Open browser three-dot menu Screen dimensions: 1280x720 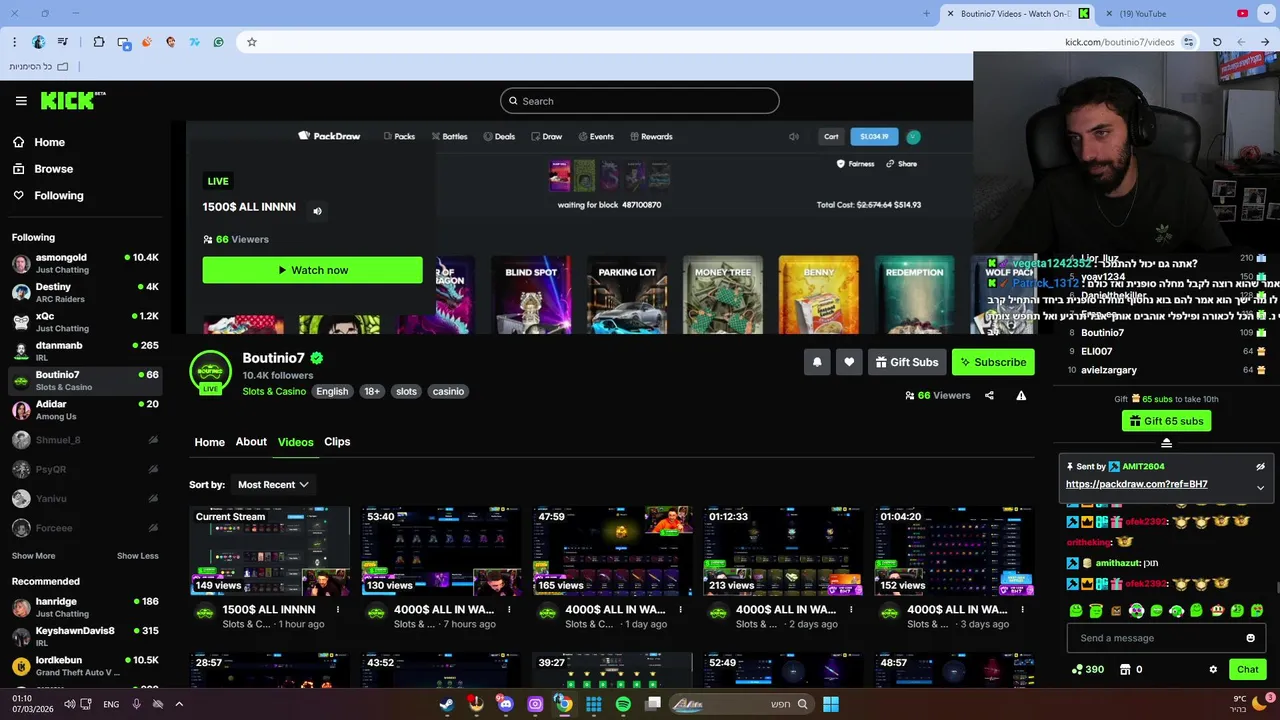(x=14, y=42)
